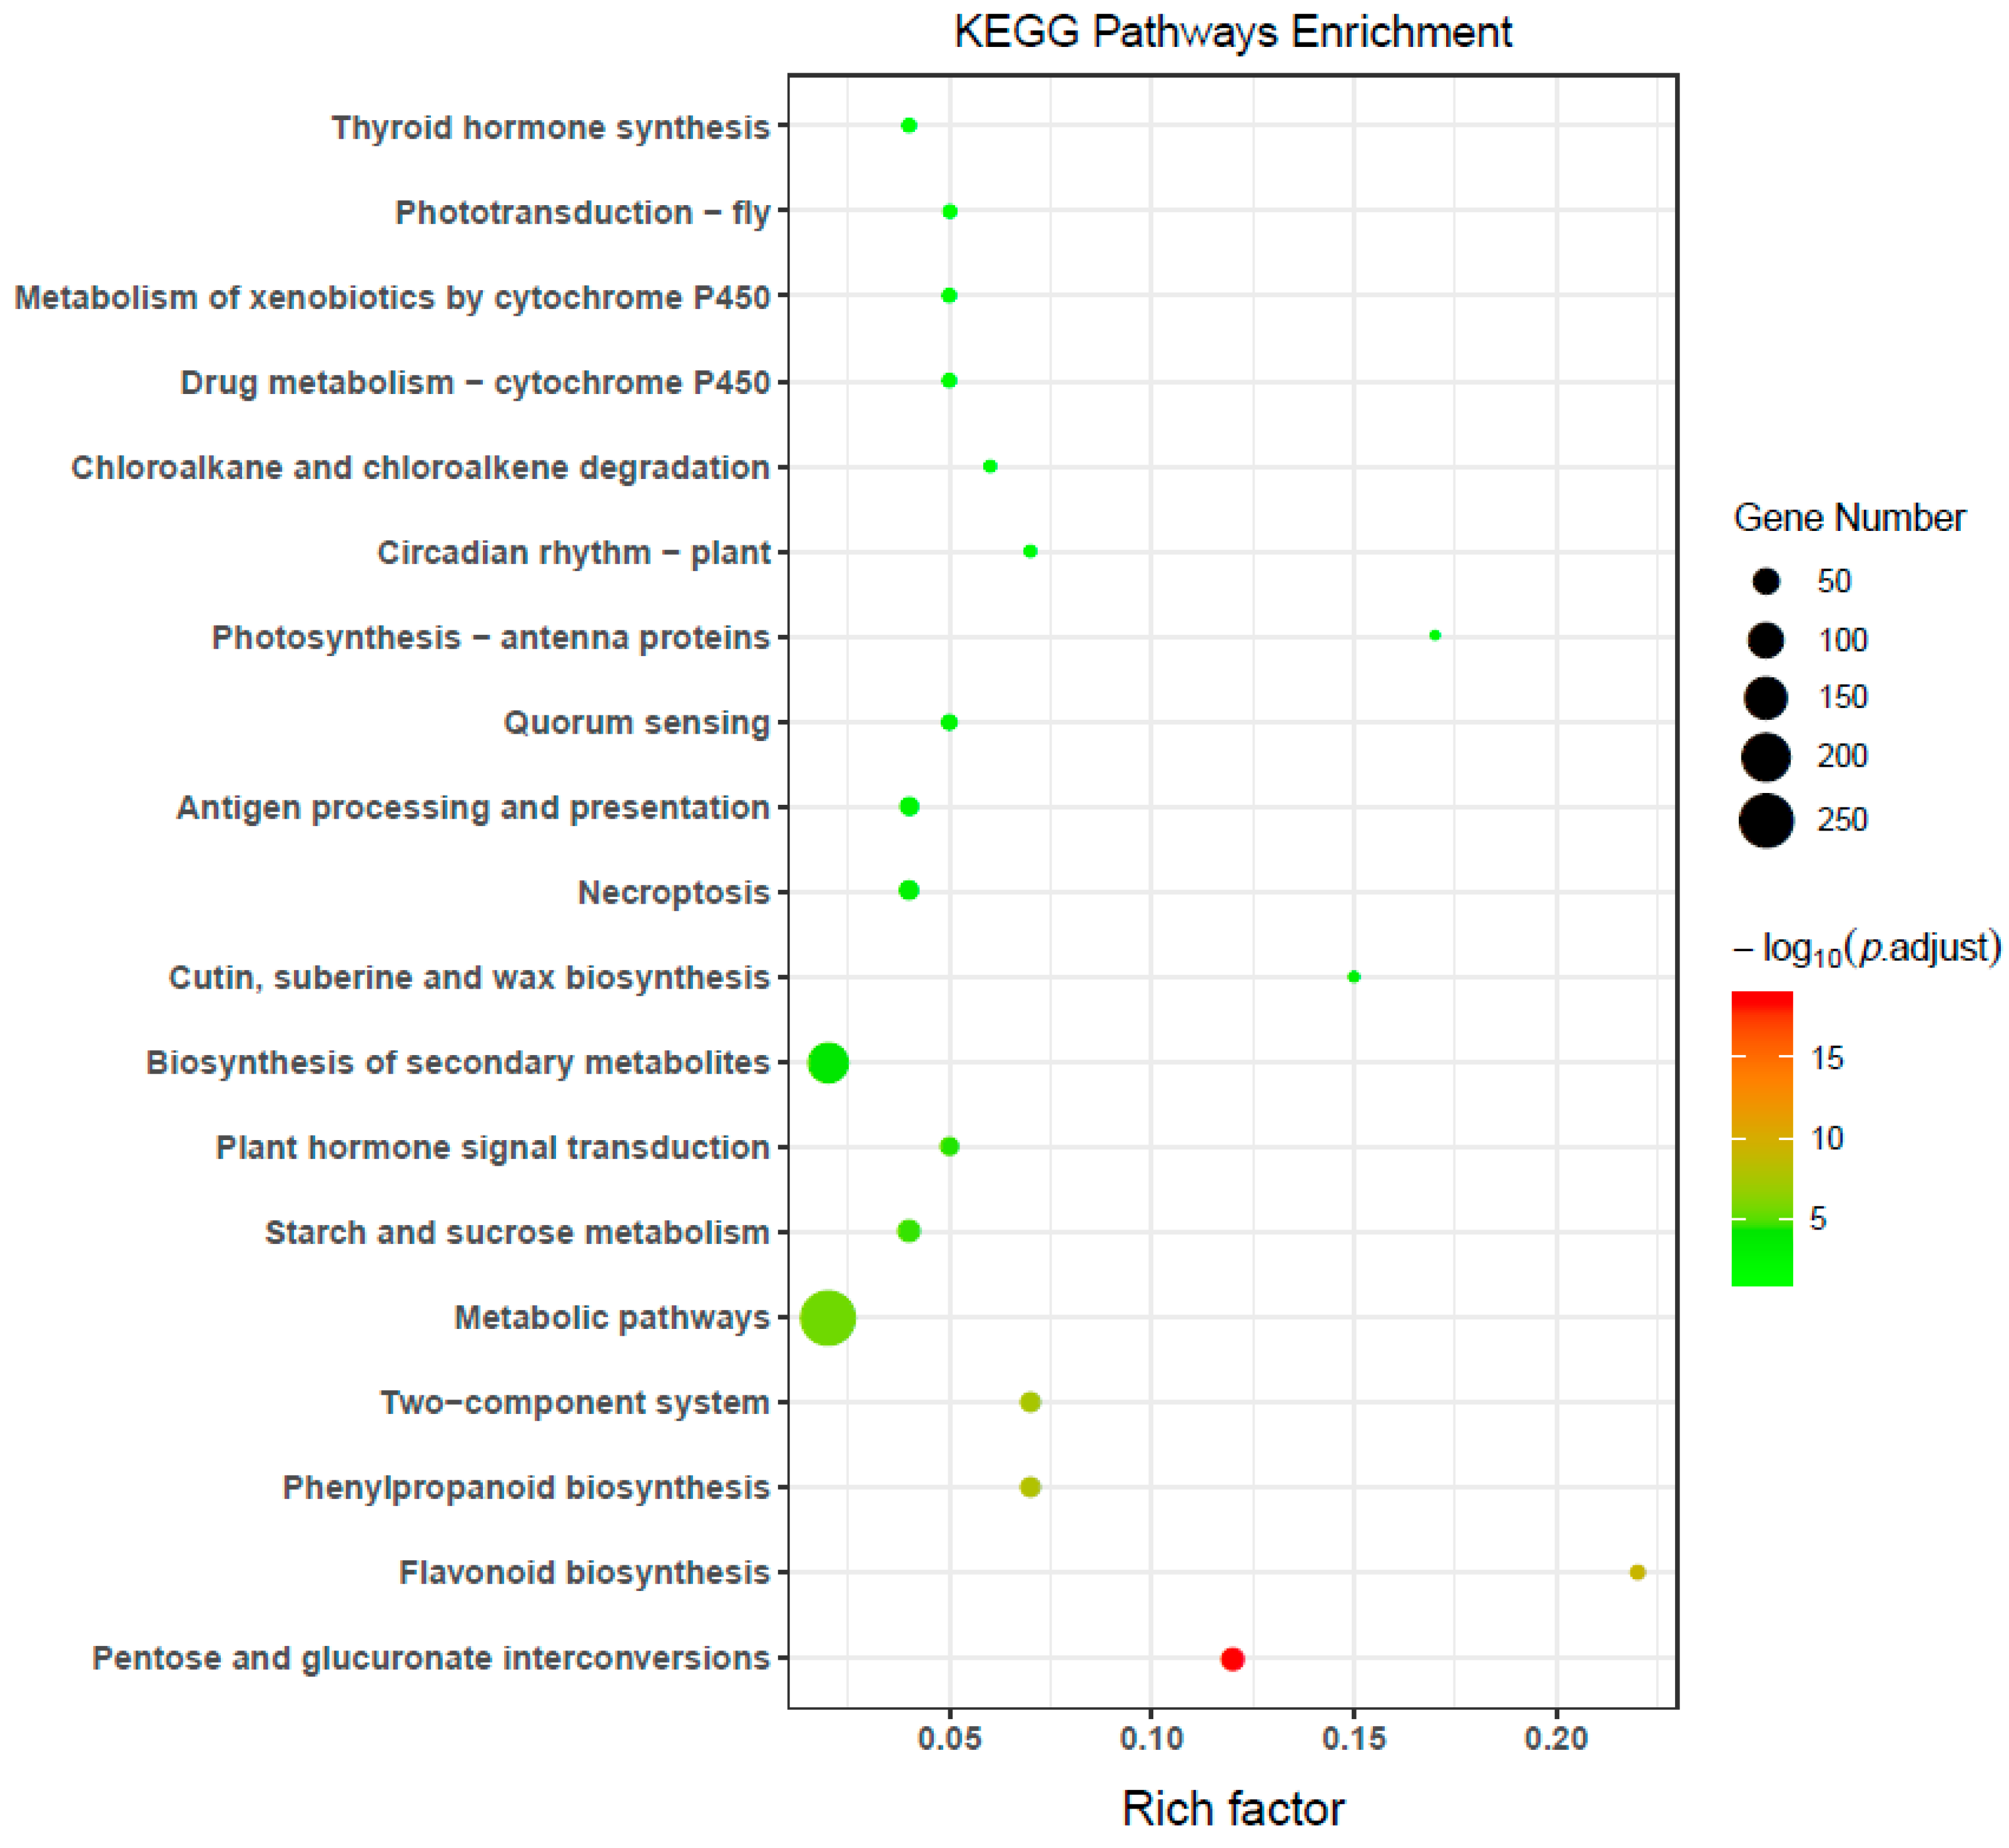Click the Biosynthesis of secondary metabolites bubble
Viewport: 2009px width, 1848px height.
click(827, 1062)
